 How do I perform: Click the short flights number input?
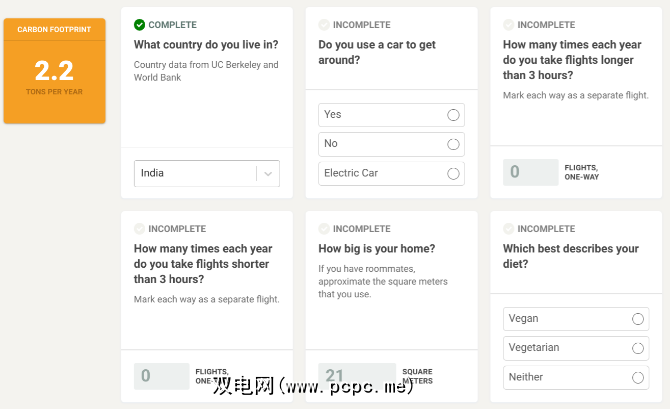pos(161,376)
